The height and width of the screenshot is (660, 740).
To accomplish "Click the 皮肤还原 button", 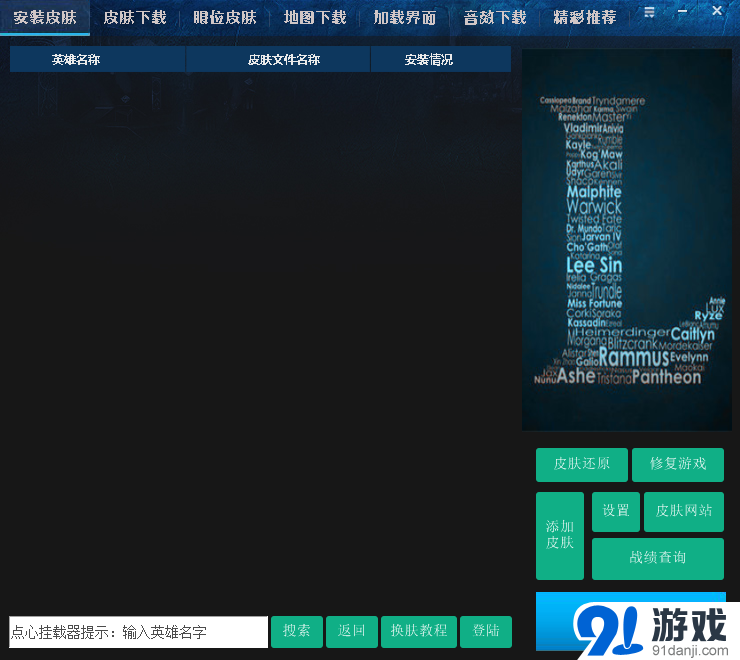I will [582, 465].
